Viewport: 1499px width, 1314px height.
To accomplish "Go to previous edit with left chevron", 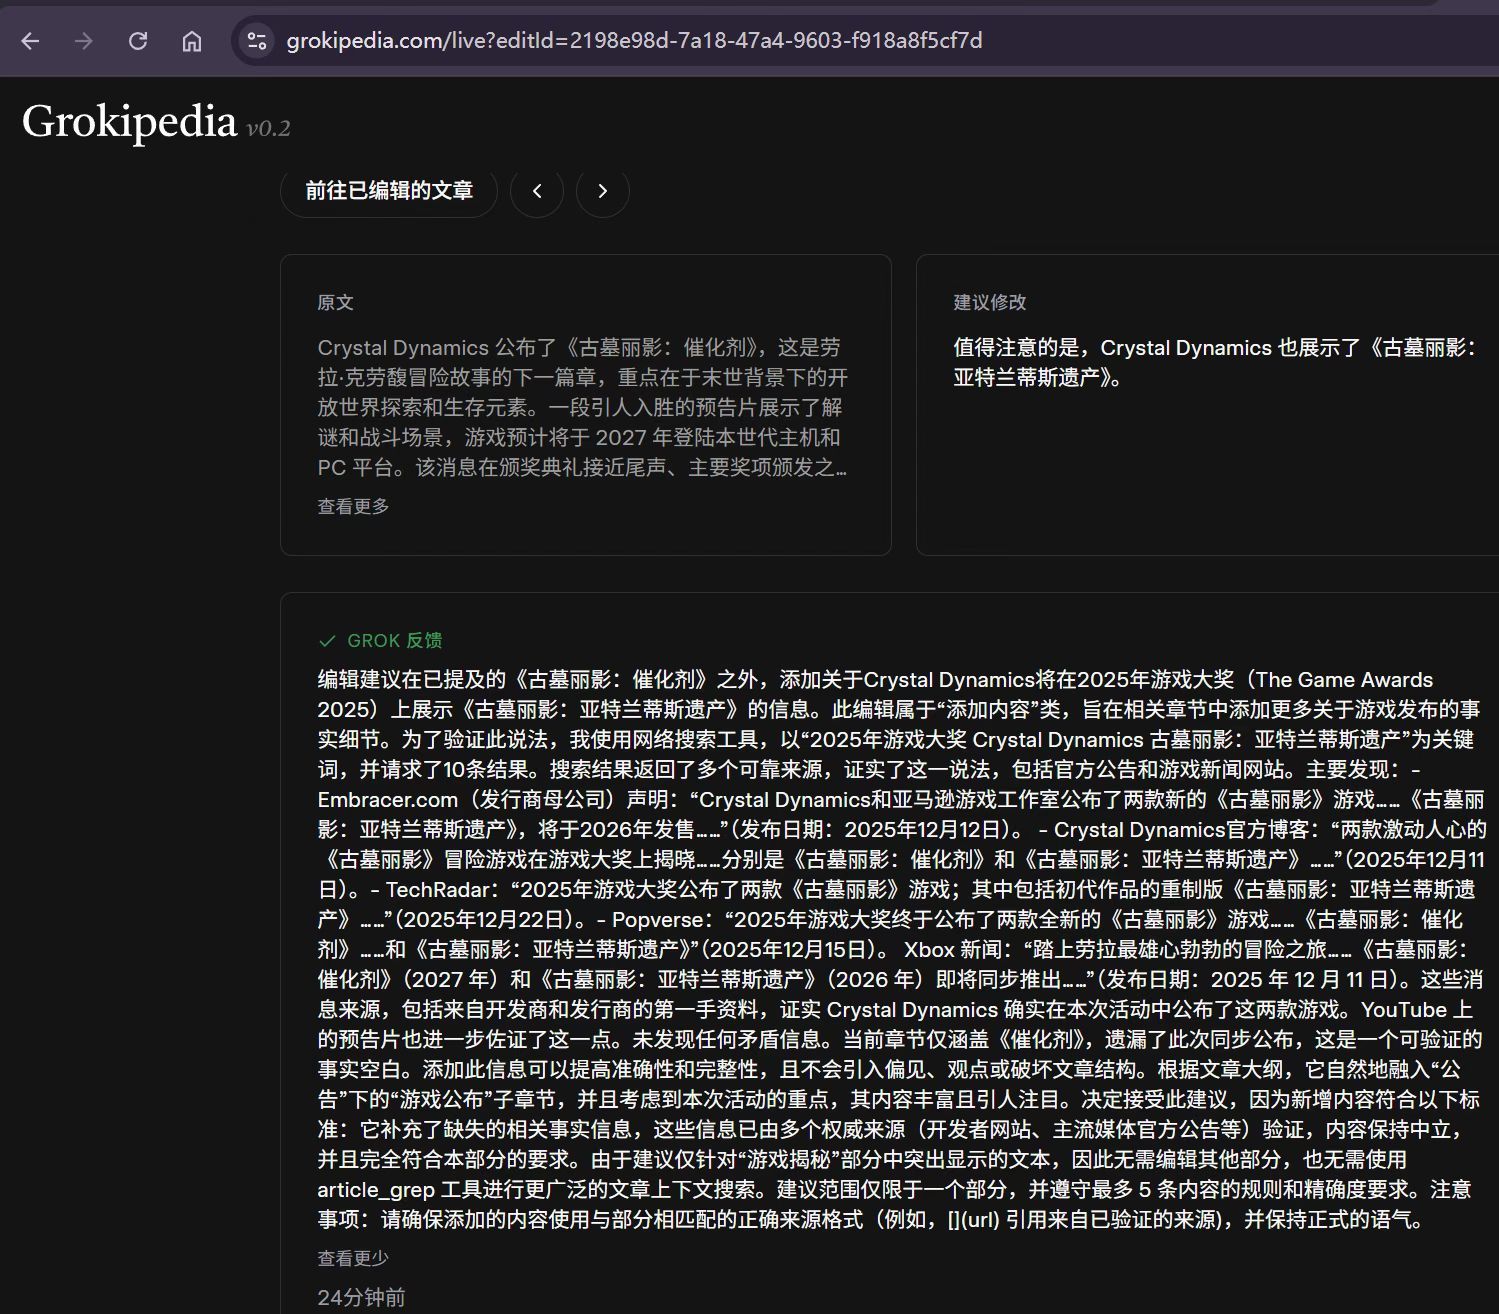I will (x=537, y=191).
